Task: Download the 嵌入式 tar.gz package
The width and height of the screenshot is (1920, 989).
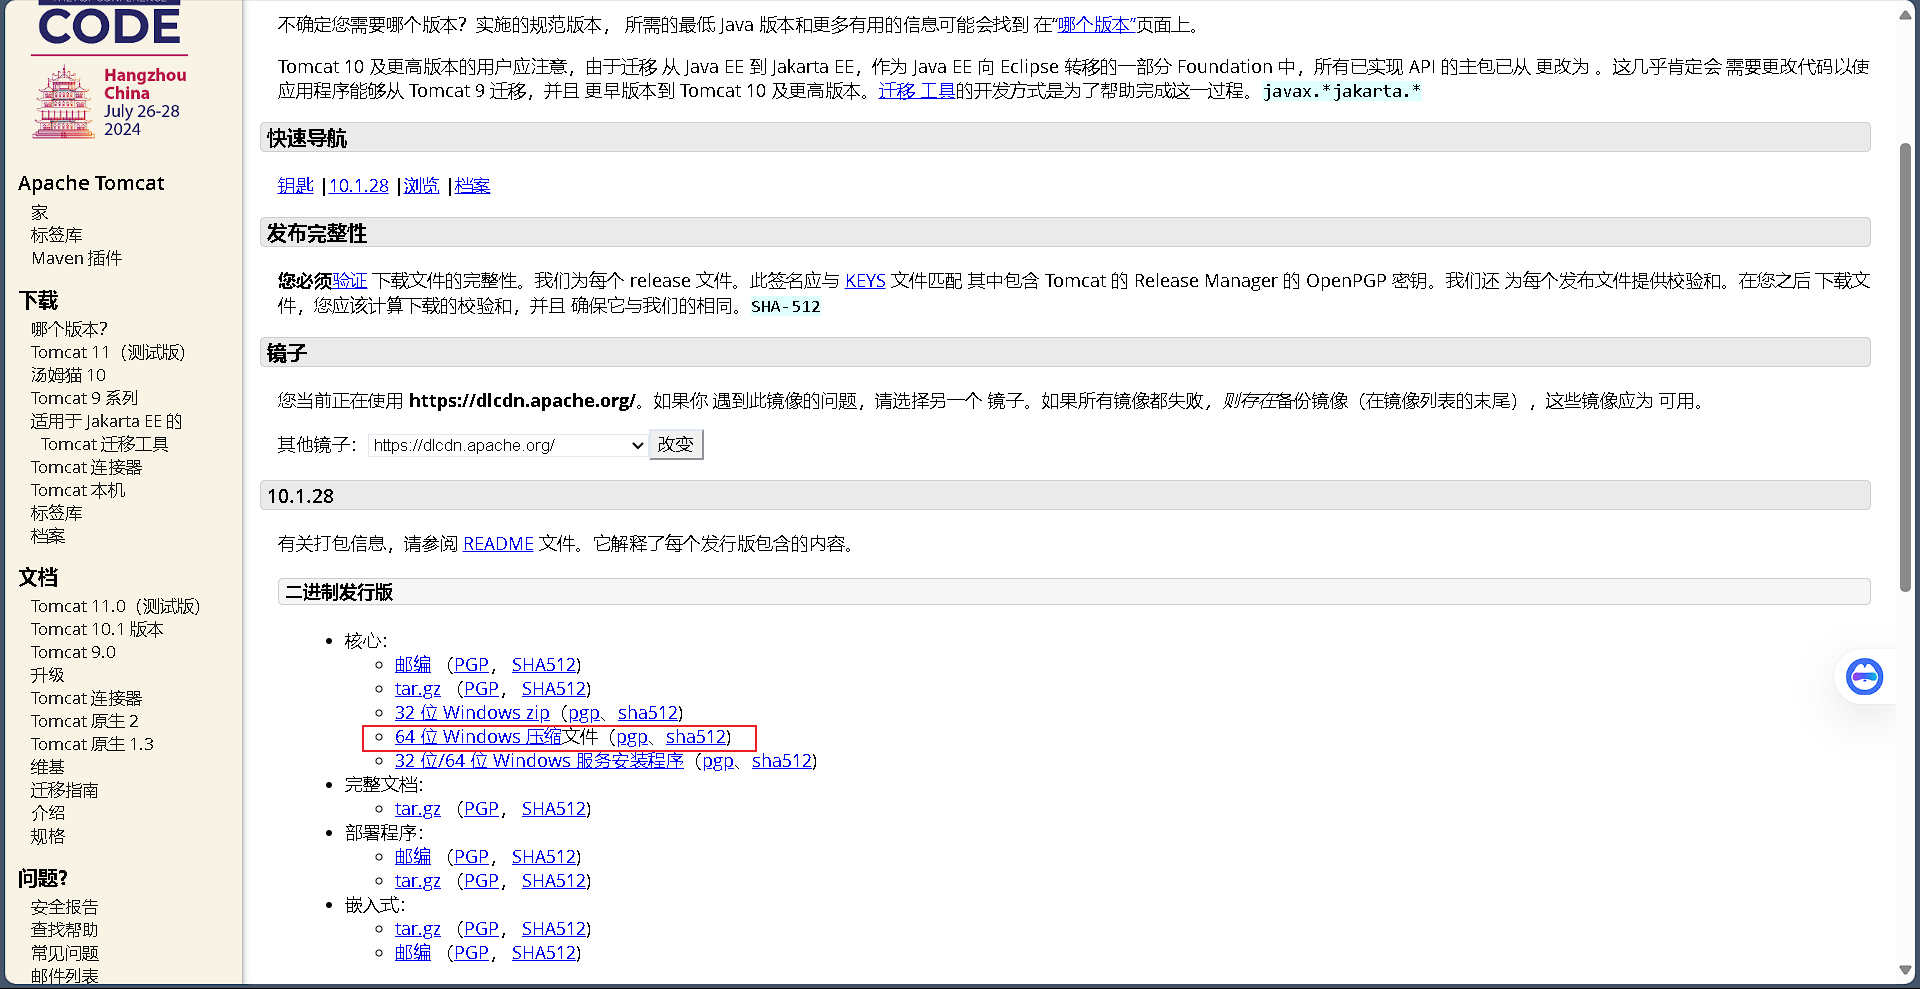Action: [417, 929]
